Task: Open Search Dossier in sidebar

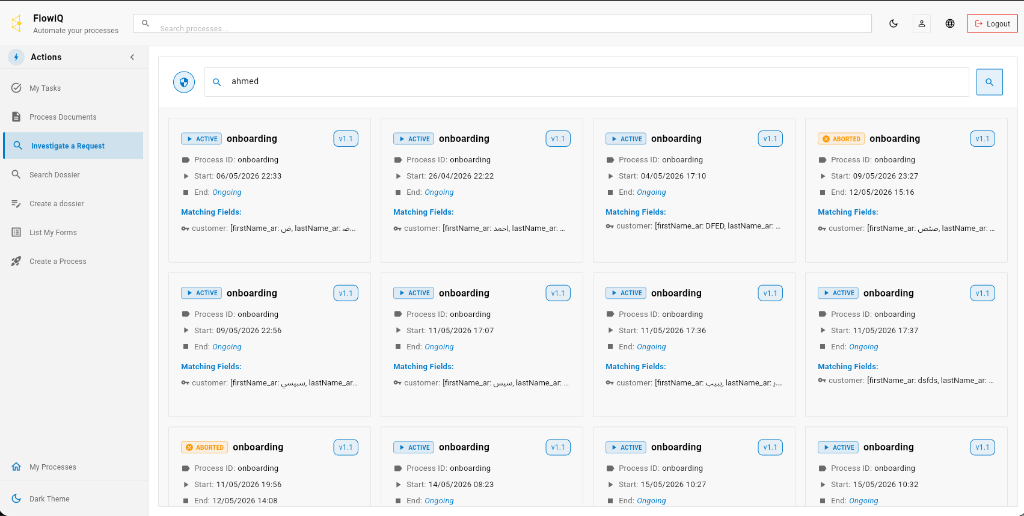Action: point(73,174)
